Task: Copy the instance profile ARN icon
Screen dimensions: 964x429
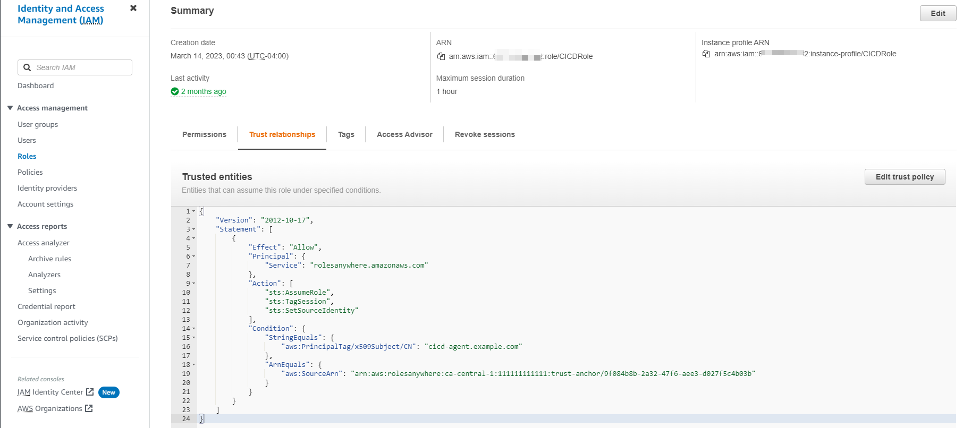Action: [706, 54]
